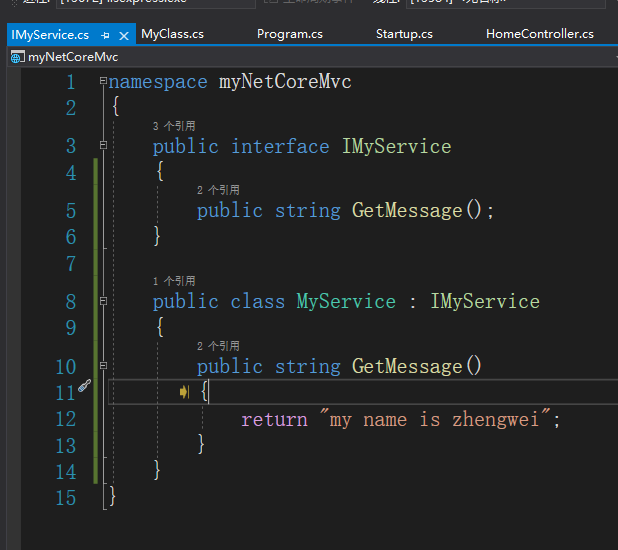The height and width of the screenshot is (550, 618).
Task: Click IMyService identifier in the interface declaration
Action: point(396,147)
